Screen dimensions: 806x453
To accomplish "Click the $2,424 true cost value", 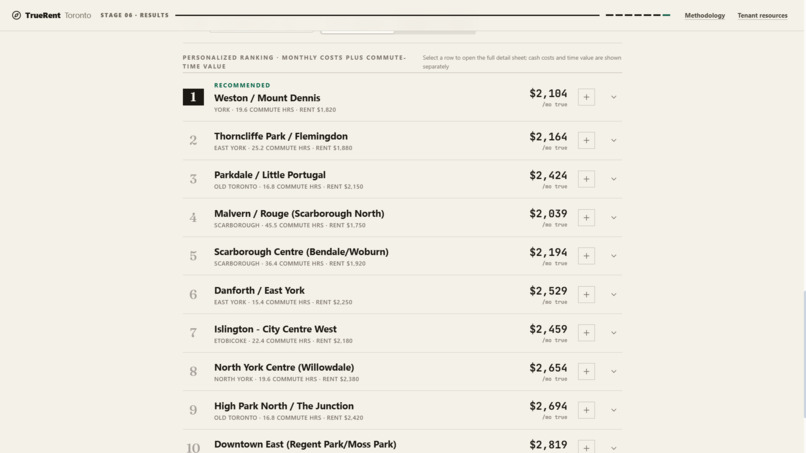I will pos(548,175).
